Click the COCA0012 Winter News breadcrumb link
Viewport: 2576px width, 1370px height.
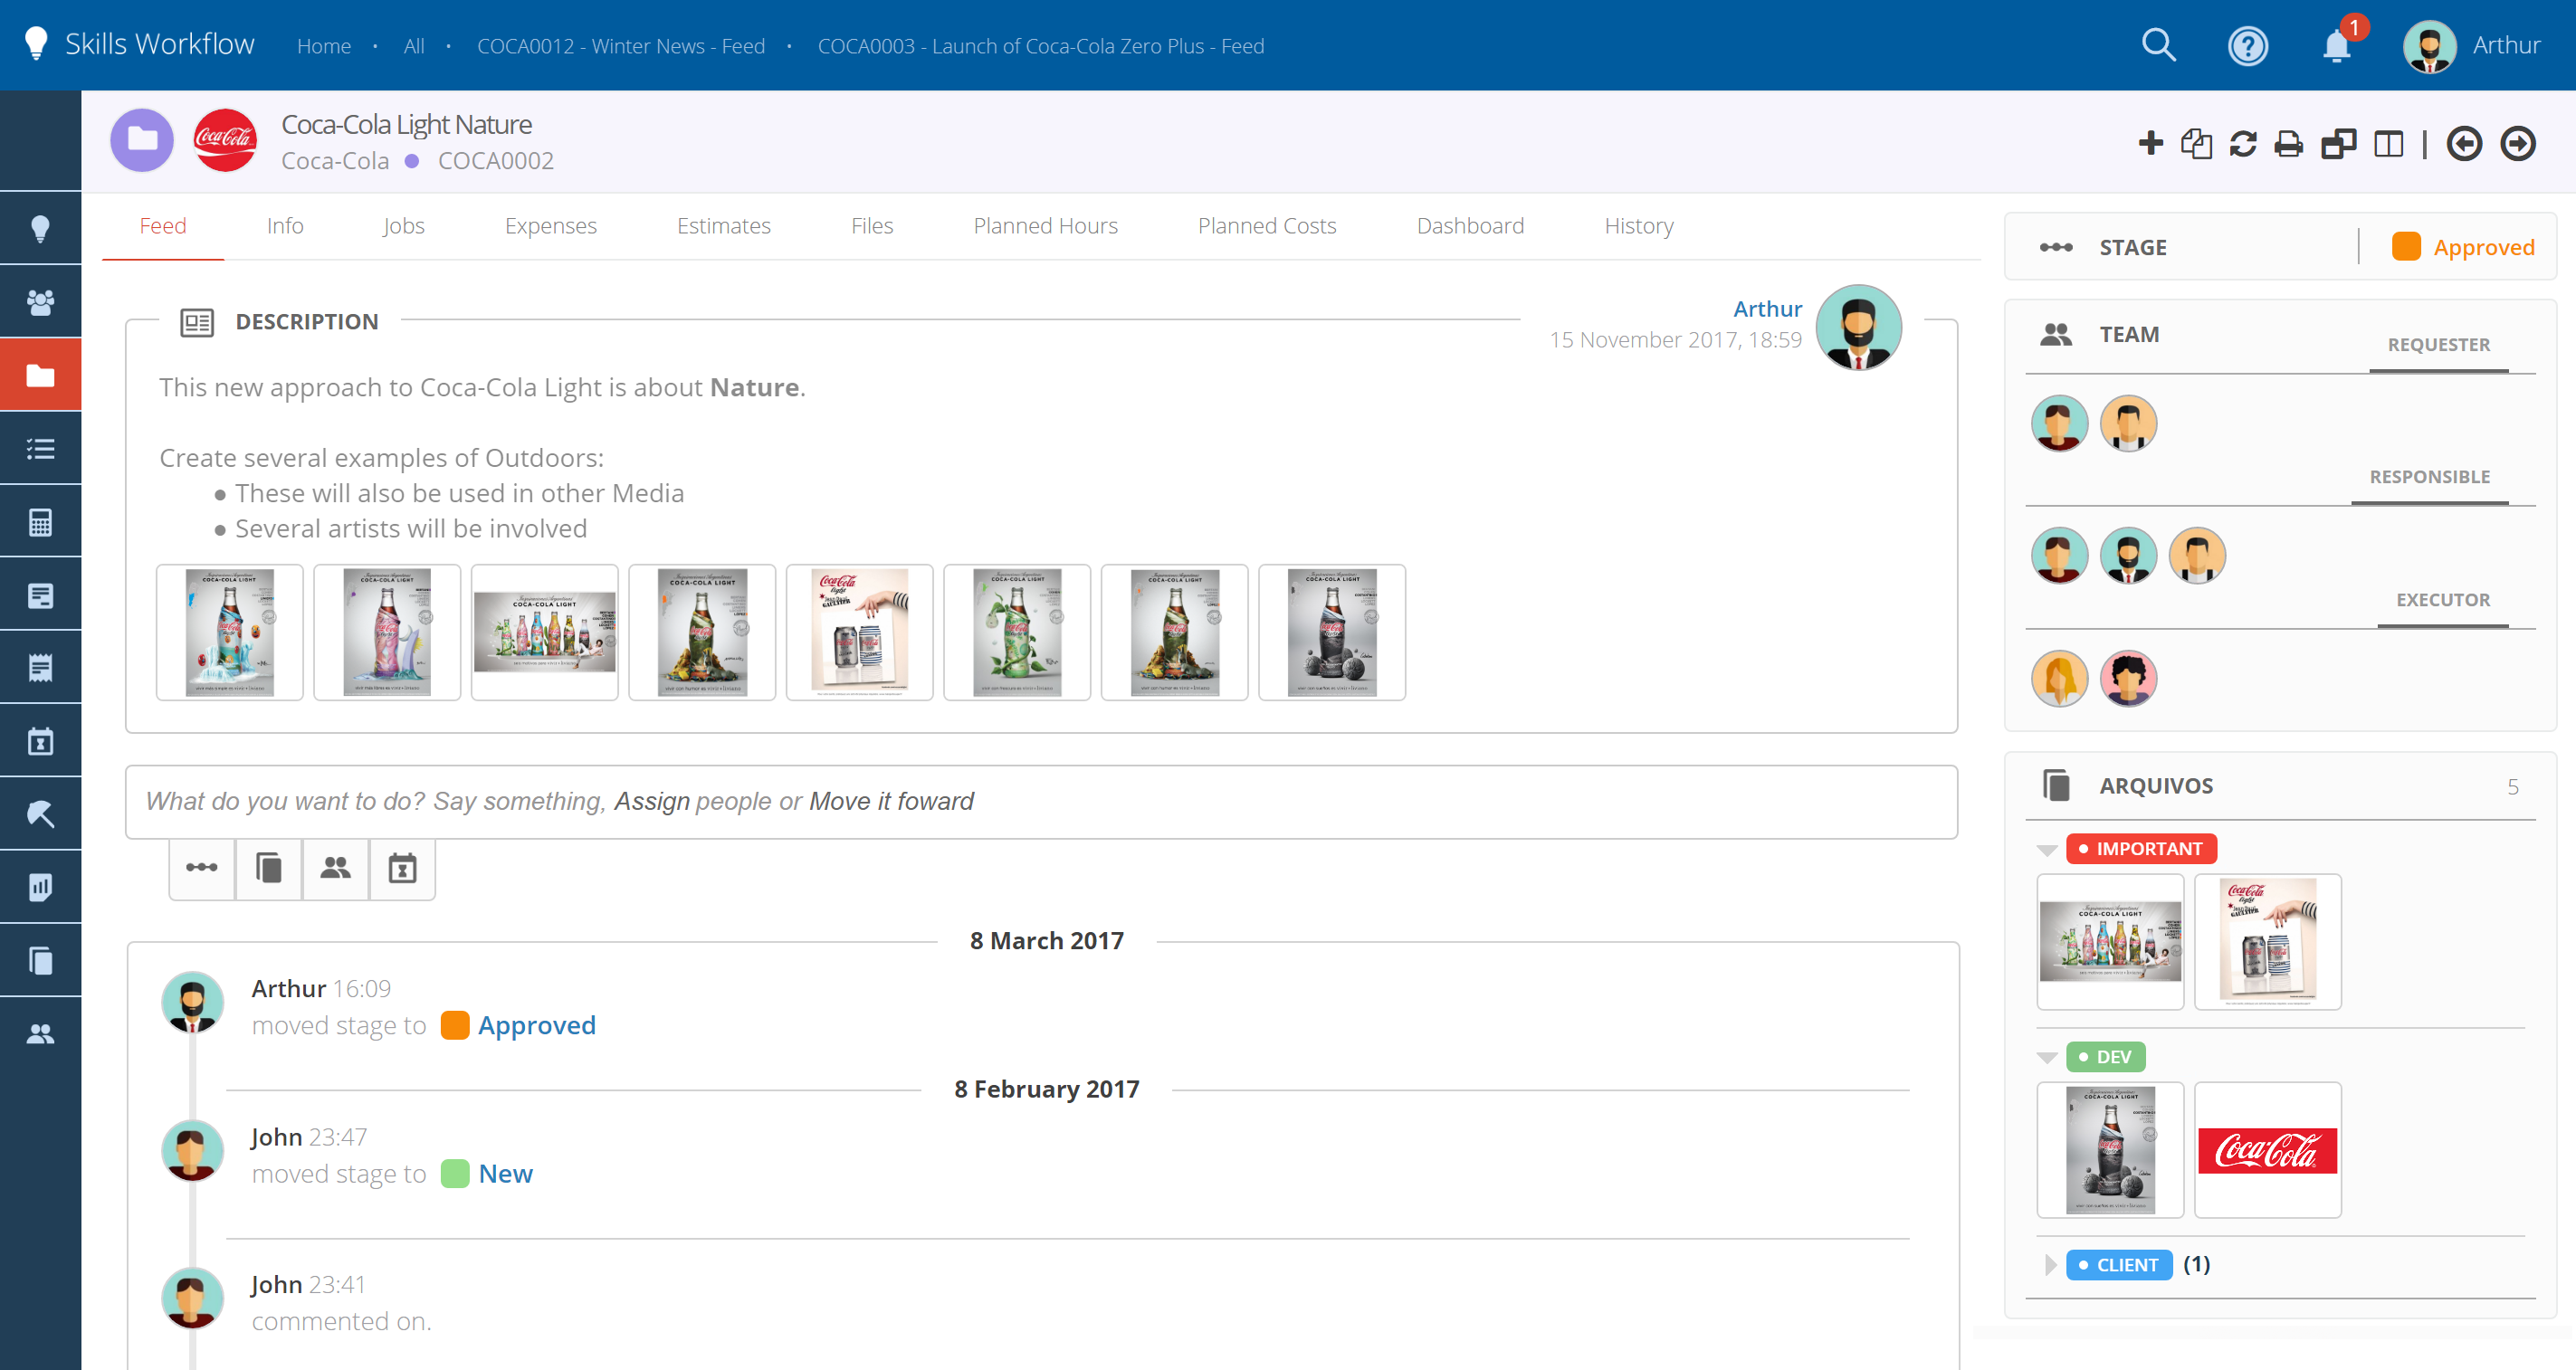tap(620, 46)
